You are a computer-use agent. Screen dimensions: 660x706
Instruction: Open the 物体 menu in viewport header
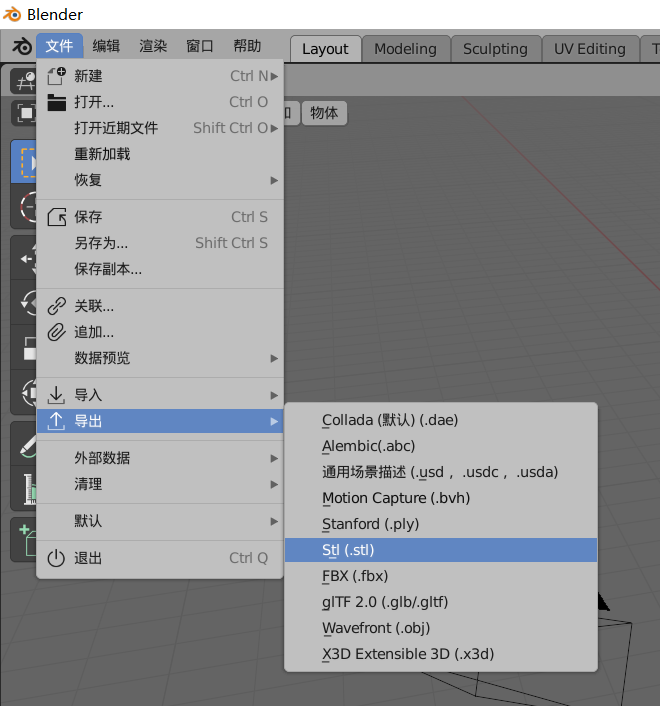[x=324, y=113]
